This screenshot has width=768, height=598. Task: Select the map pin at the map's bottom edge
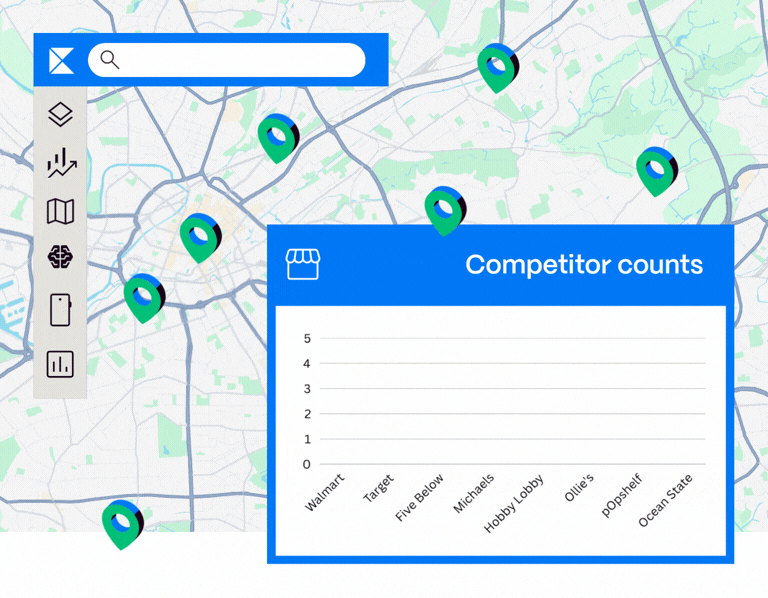point(122,525)
